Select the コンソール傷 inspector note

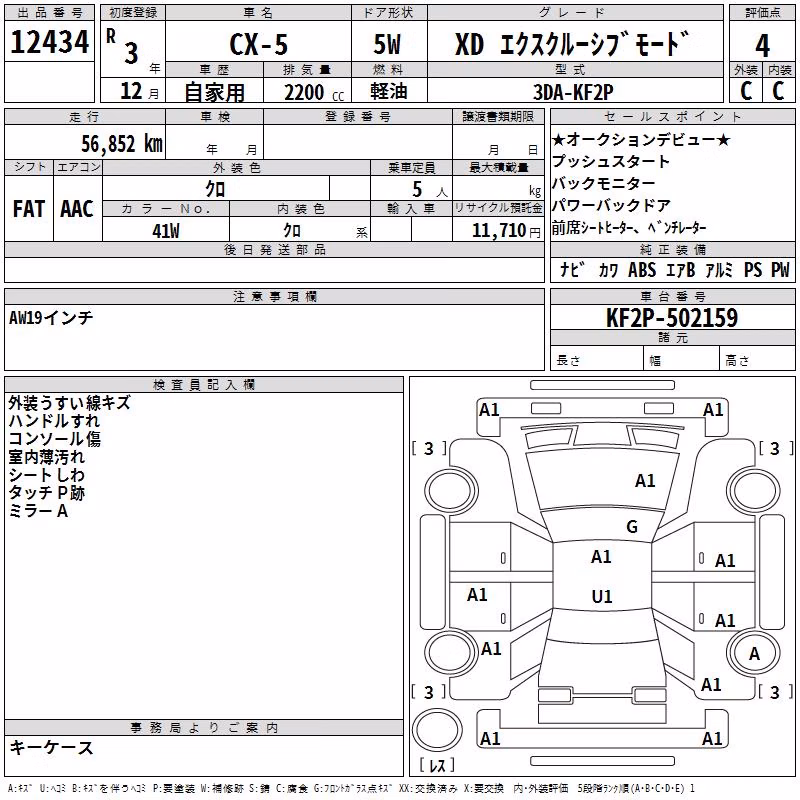pos(55,439)
